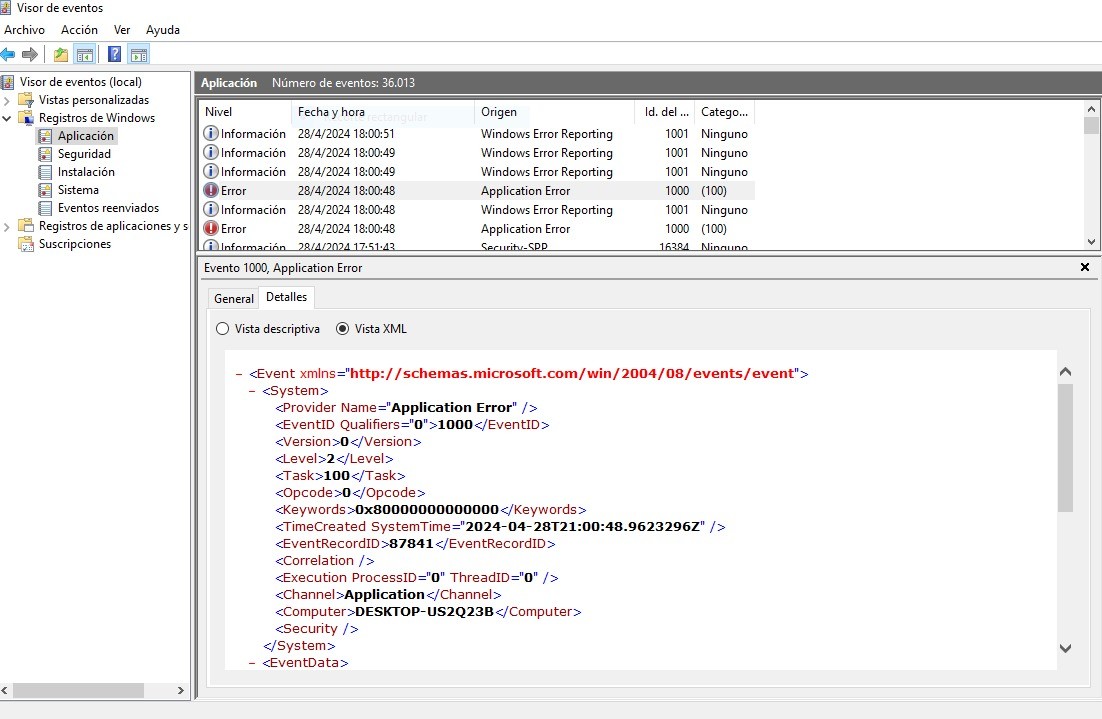Click the Registros de aplicaciones y servicios folder icon
The height and width of the screenshot is (719, 1102).
[x=26, y=226]
